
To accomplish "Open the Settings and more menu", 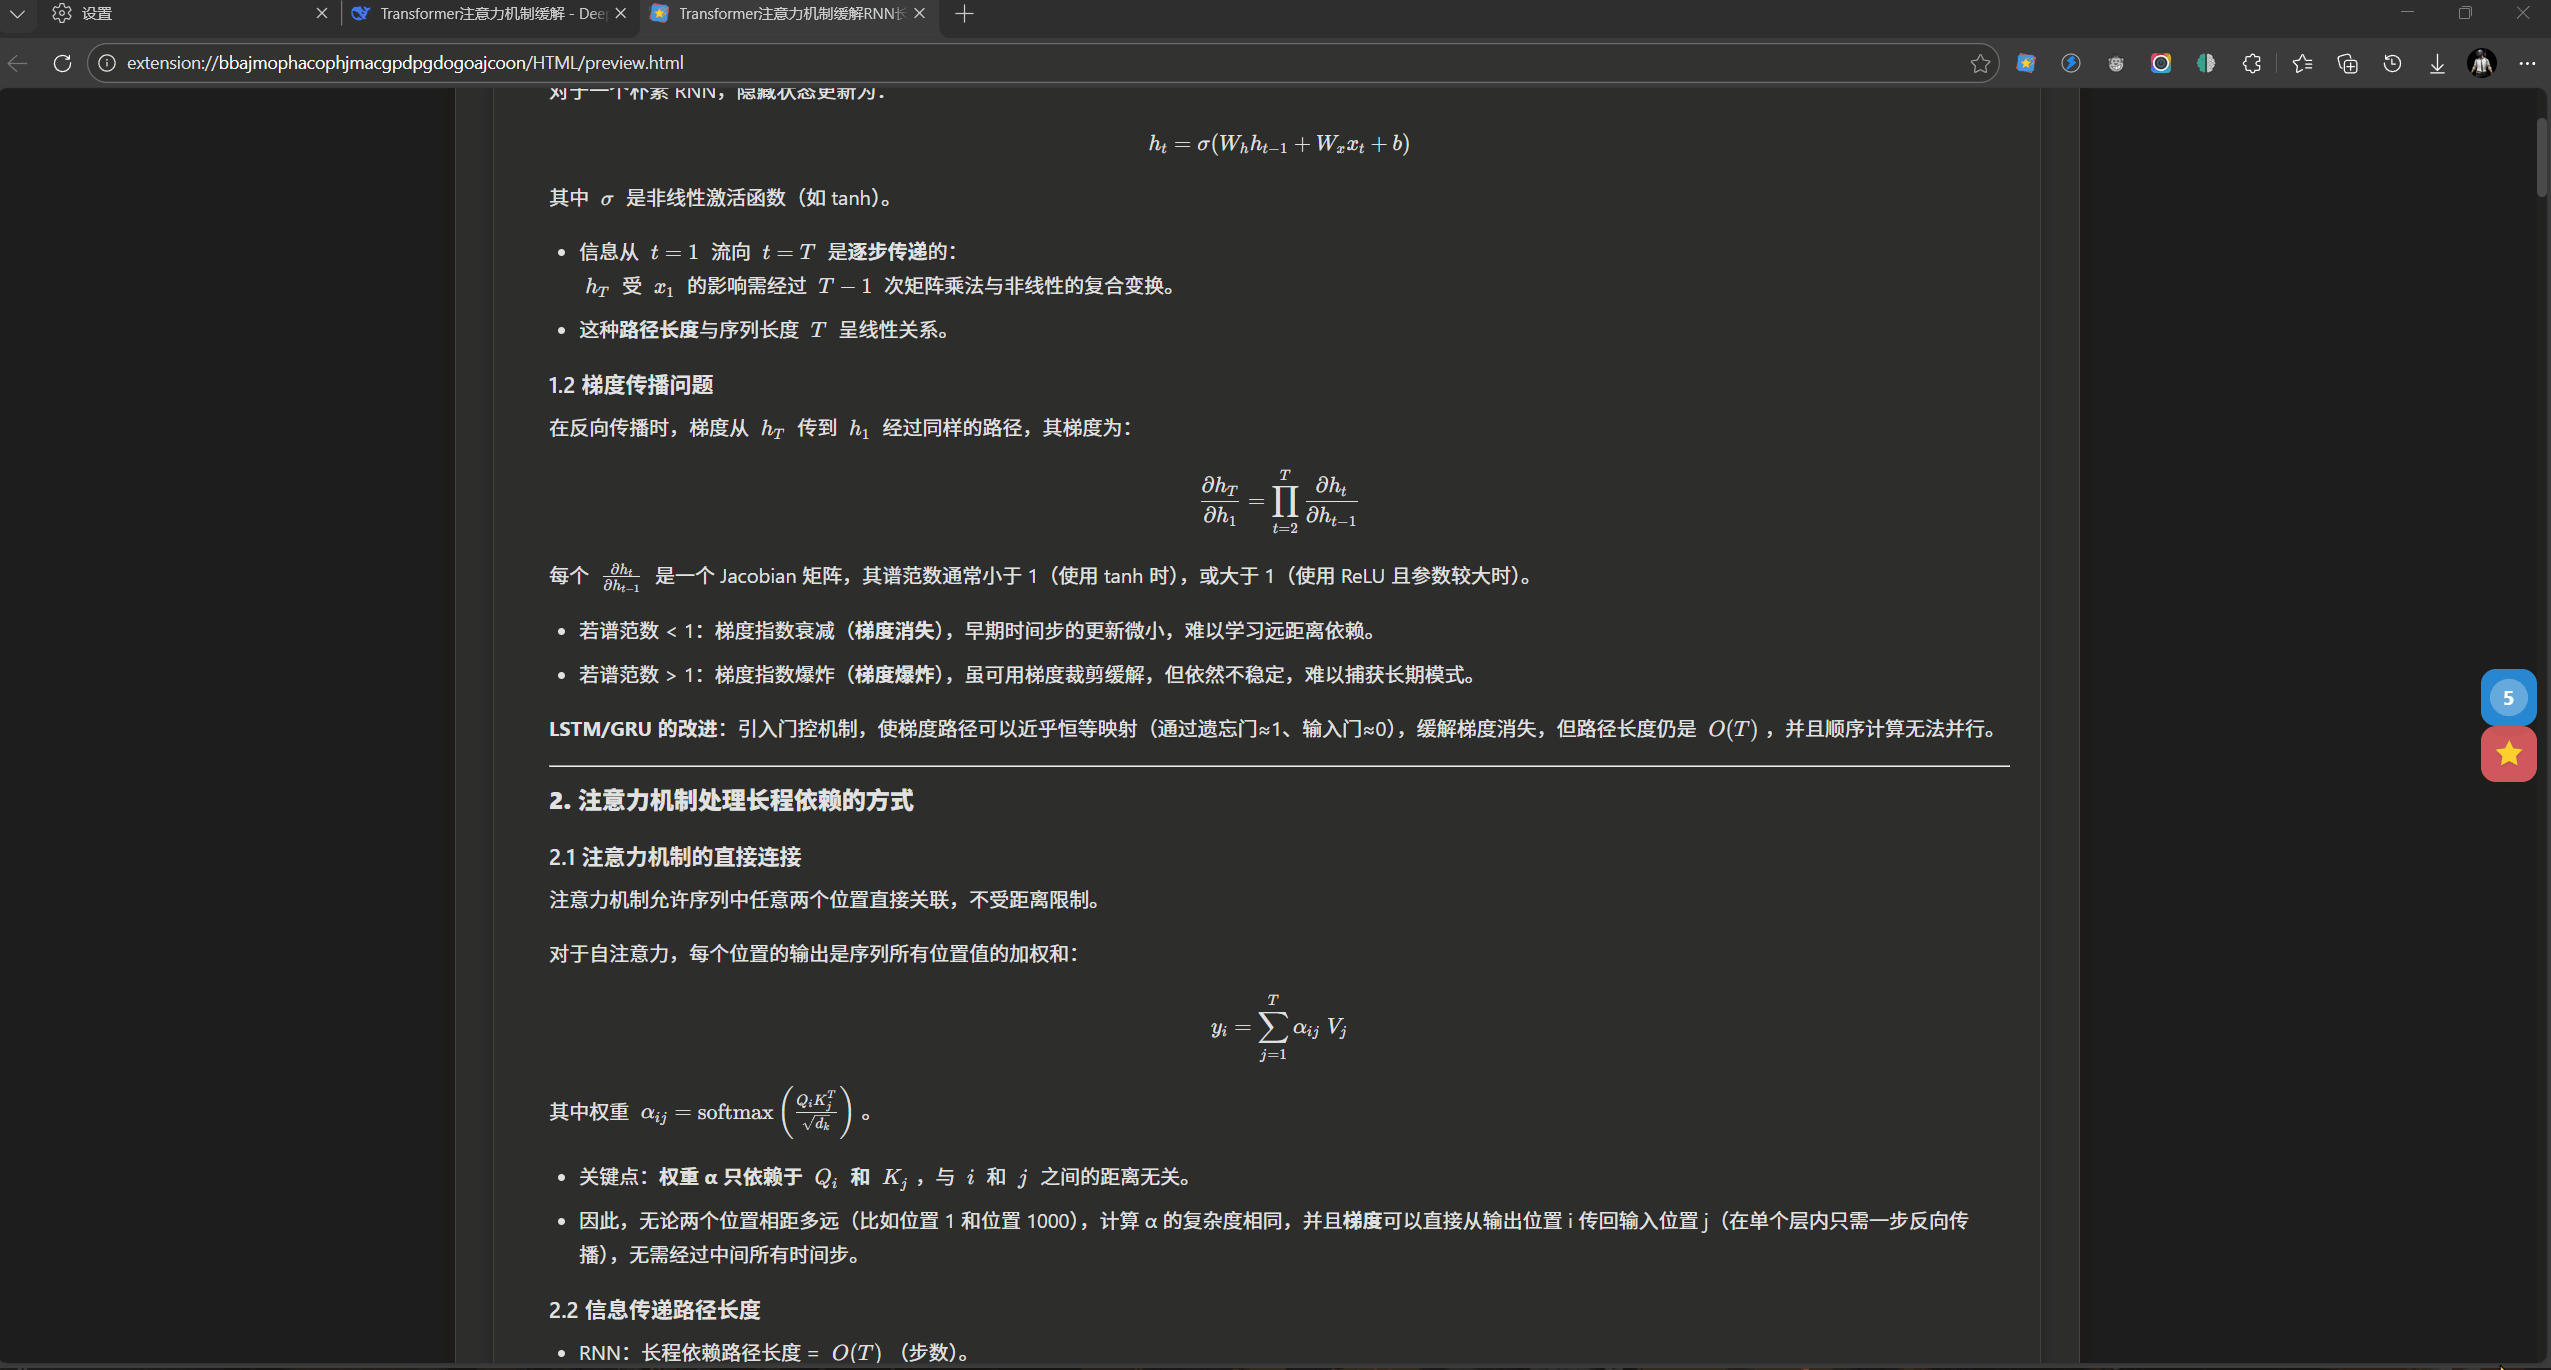I will [x=2528, y=63].
